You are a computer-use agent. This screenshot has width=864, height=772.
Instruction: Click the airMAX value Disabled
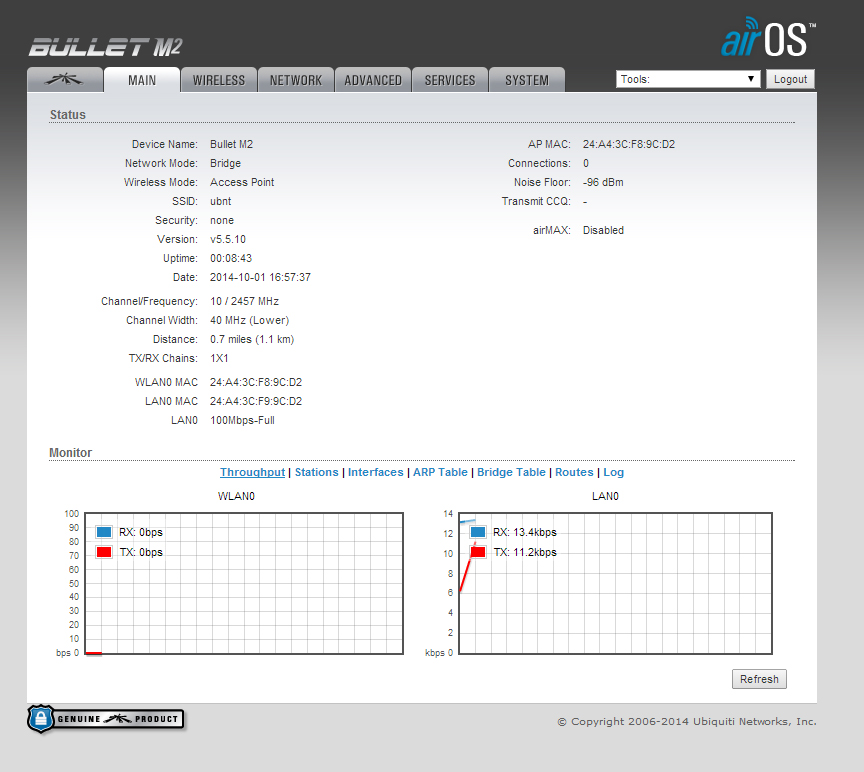coord(603,230)
